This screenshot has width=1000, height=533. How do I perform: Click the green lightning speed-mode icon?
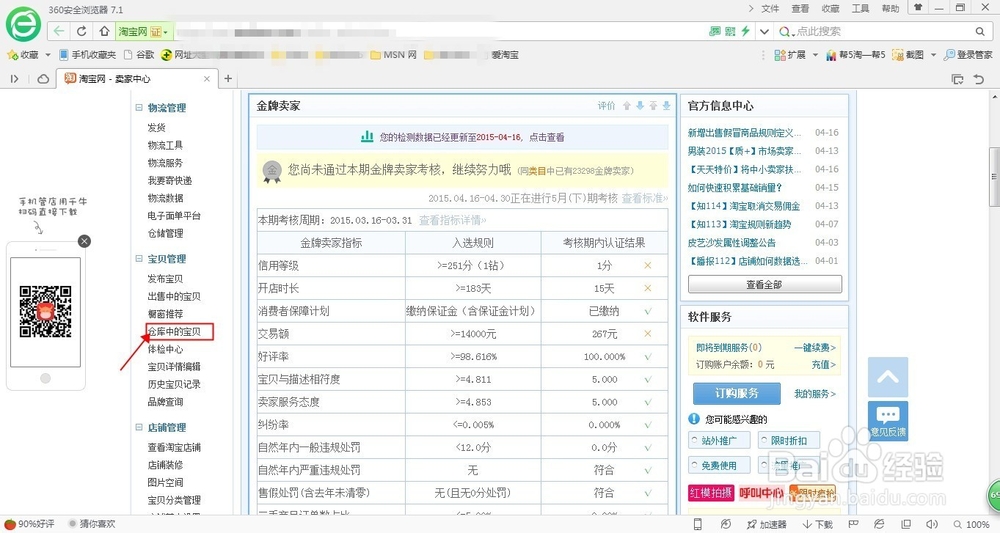(745, 31)
